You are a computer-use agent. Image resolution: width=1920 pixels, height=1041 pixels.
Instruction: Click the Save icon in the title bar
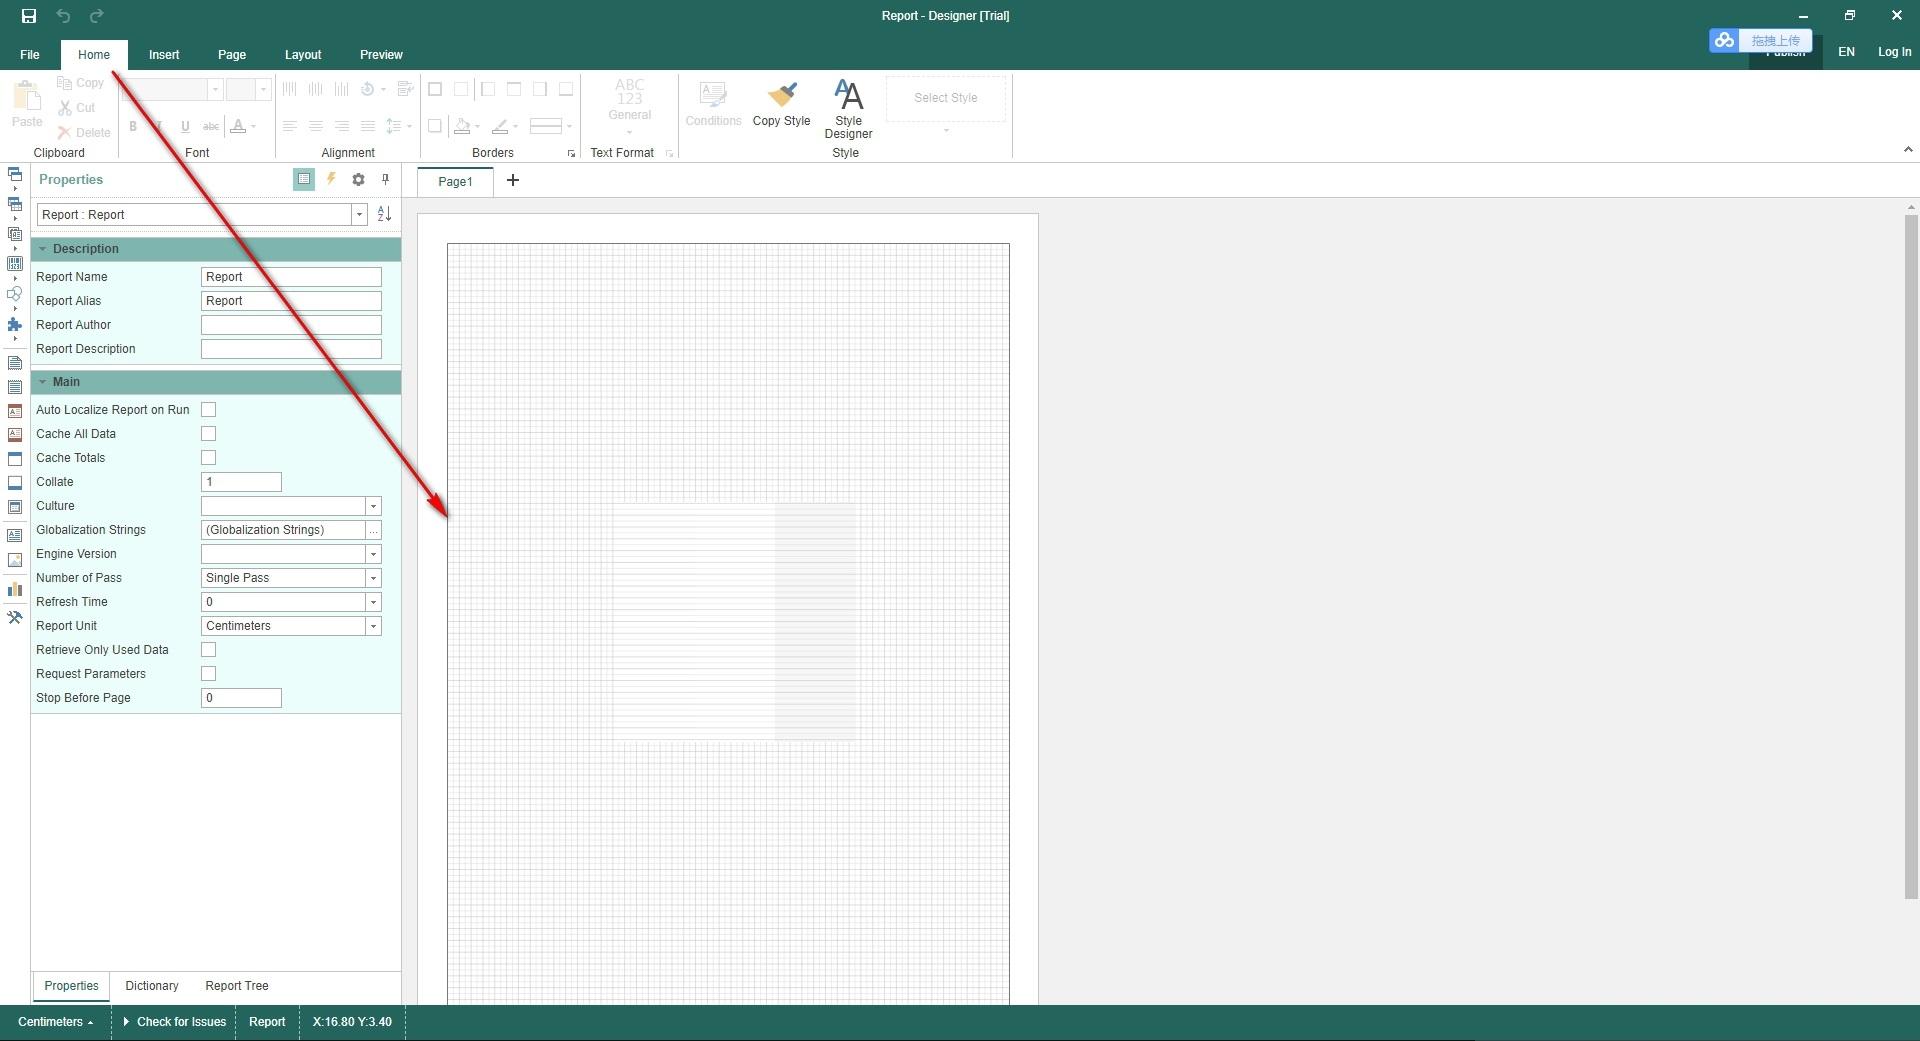click(29, 16)
